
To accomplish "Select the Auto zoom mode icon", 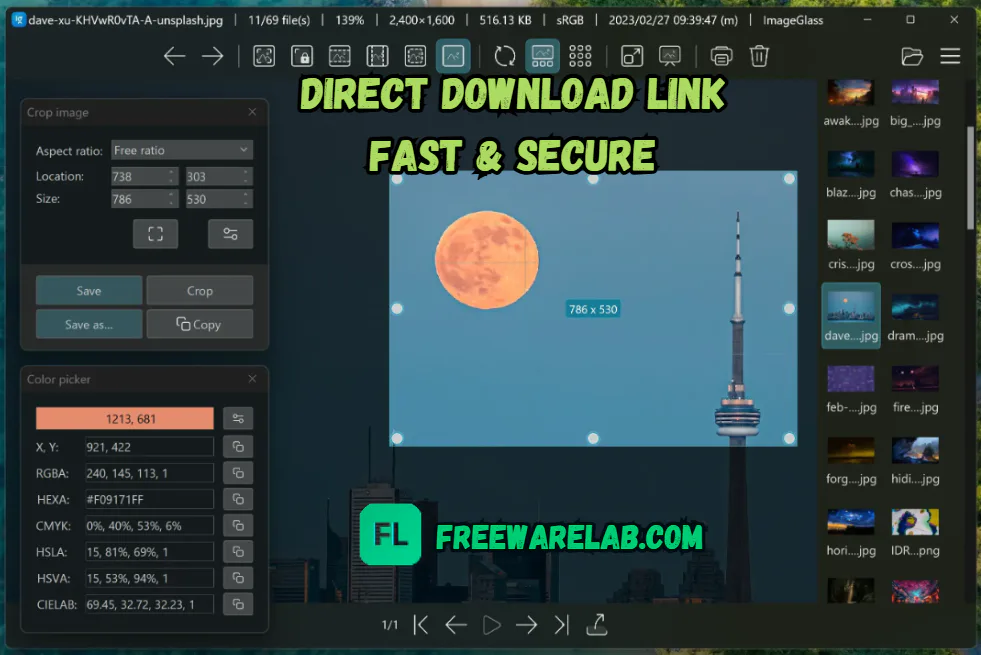I will [x=264, y=56].
